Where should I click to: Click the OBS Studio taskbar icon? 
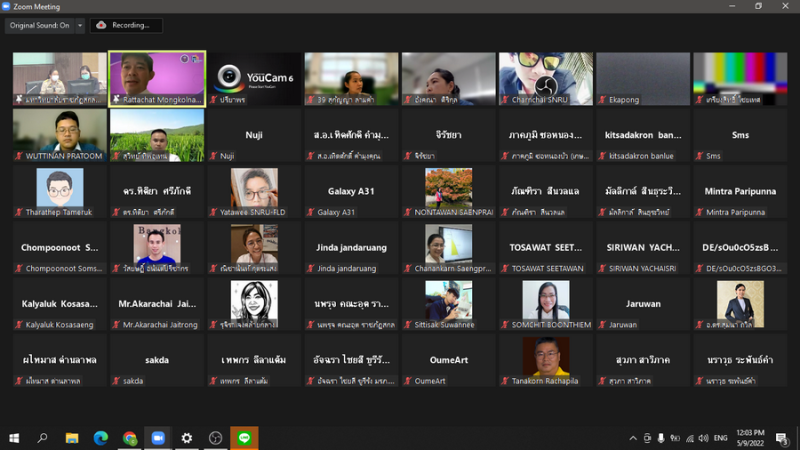[x=215, y=438]
